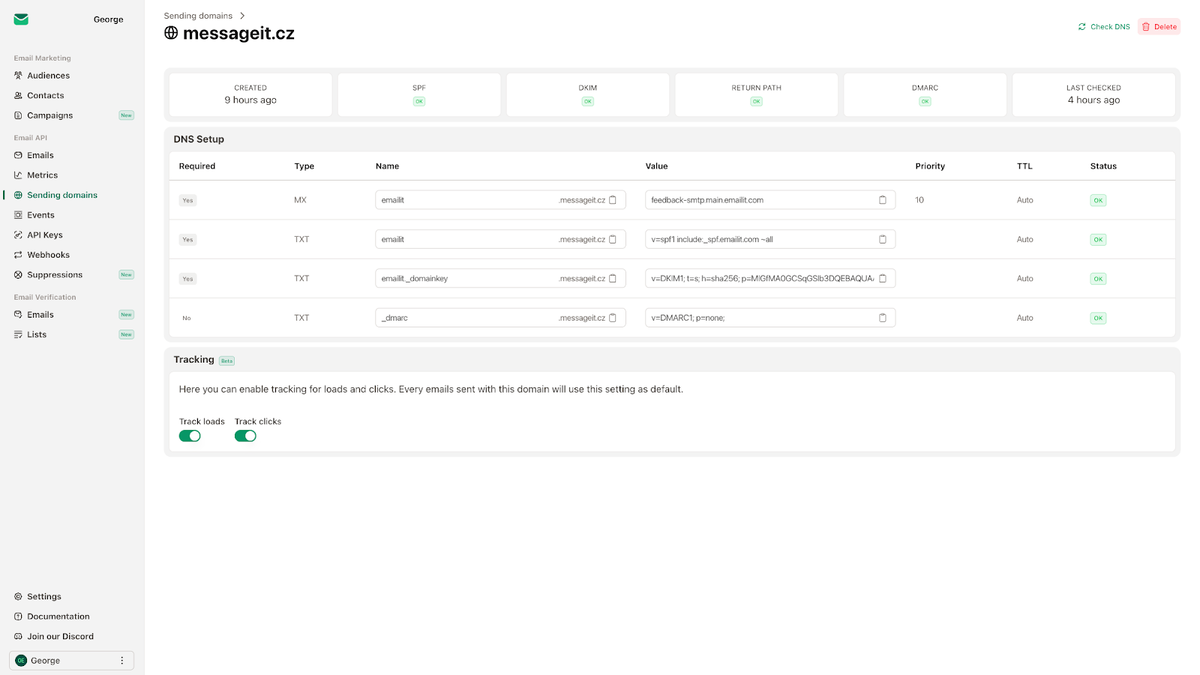Navigate to Metrics in the sidebar

[x=40, y=174]
